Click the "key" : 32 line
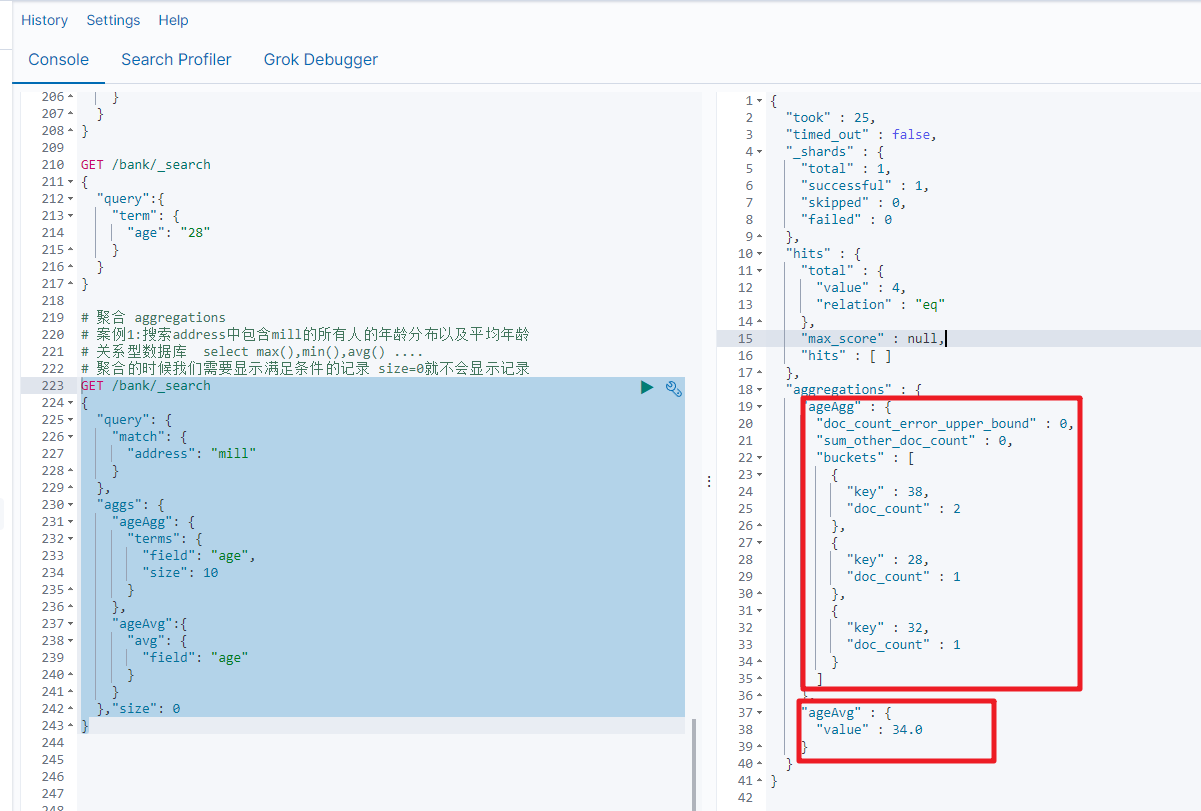The image size is (1201, 811). [888, 628]
